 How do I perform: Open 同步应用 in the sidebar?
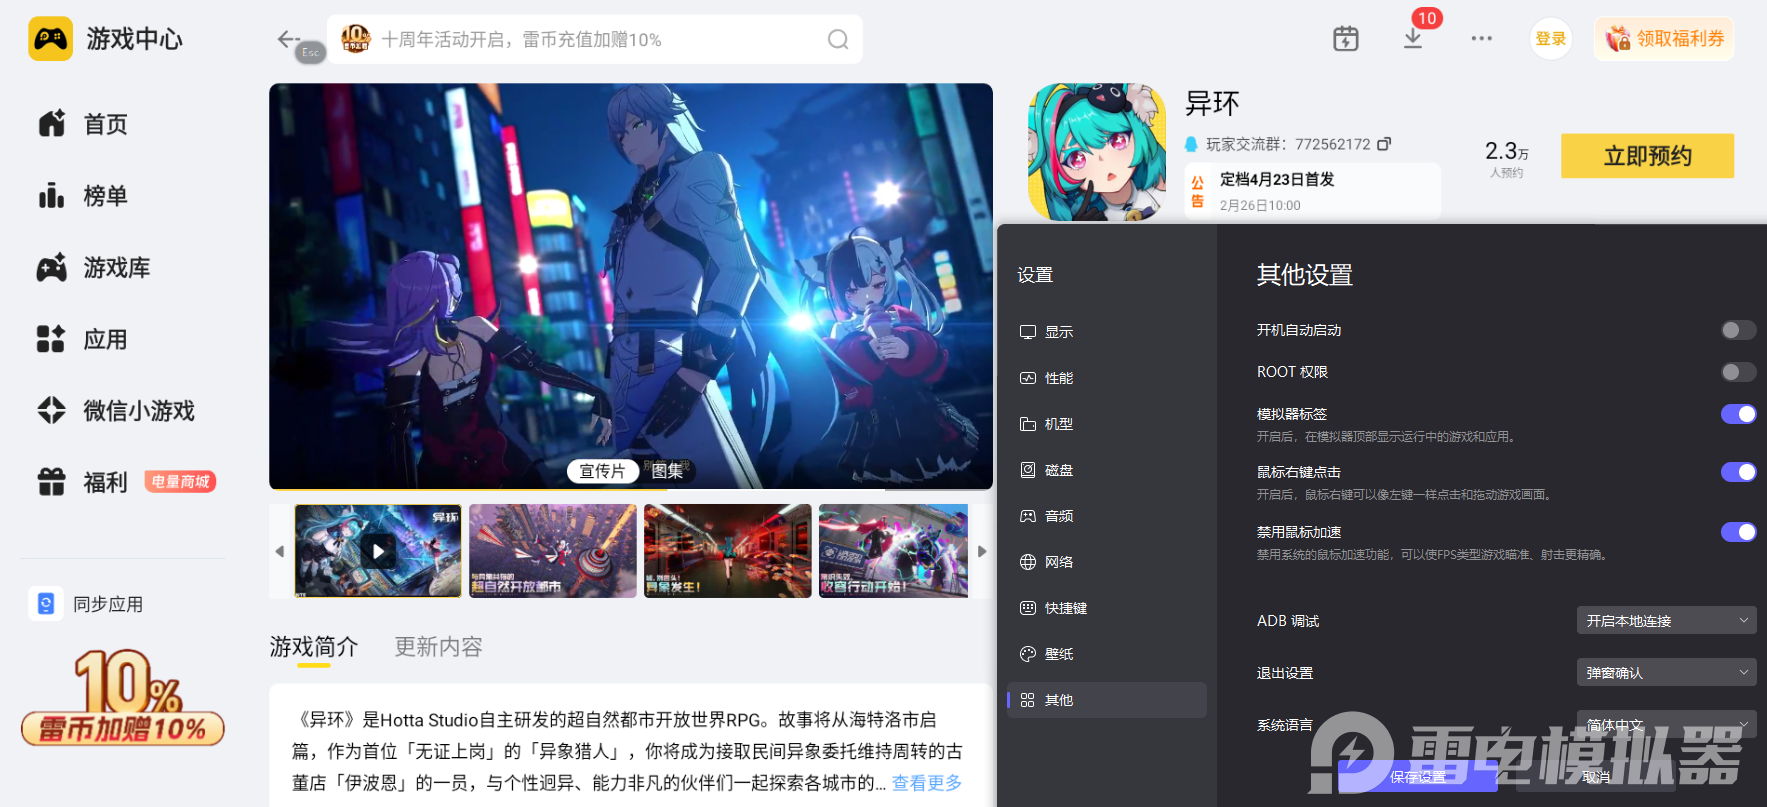87,604
